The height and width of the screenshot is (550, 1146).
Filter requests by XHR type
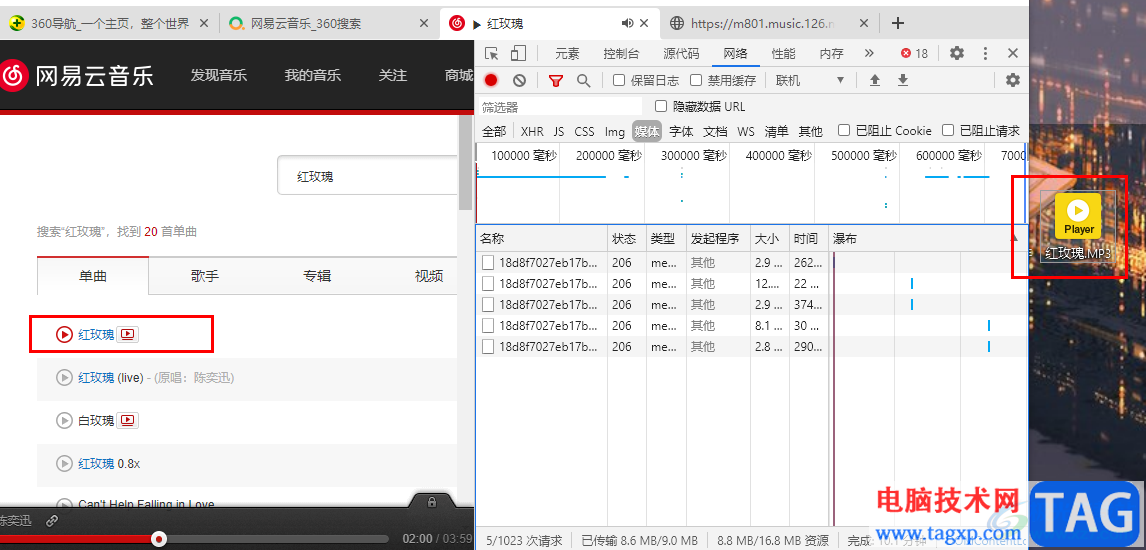tap(532, 131)
